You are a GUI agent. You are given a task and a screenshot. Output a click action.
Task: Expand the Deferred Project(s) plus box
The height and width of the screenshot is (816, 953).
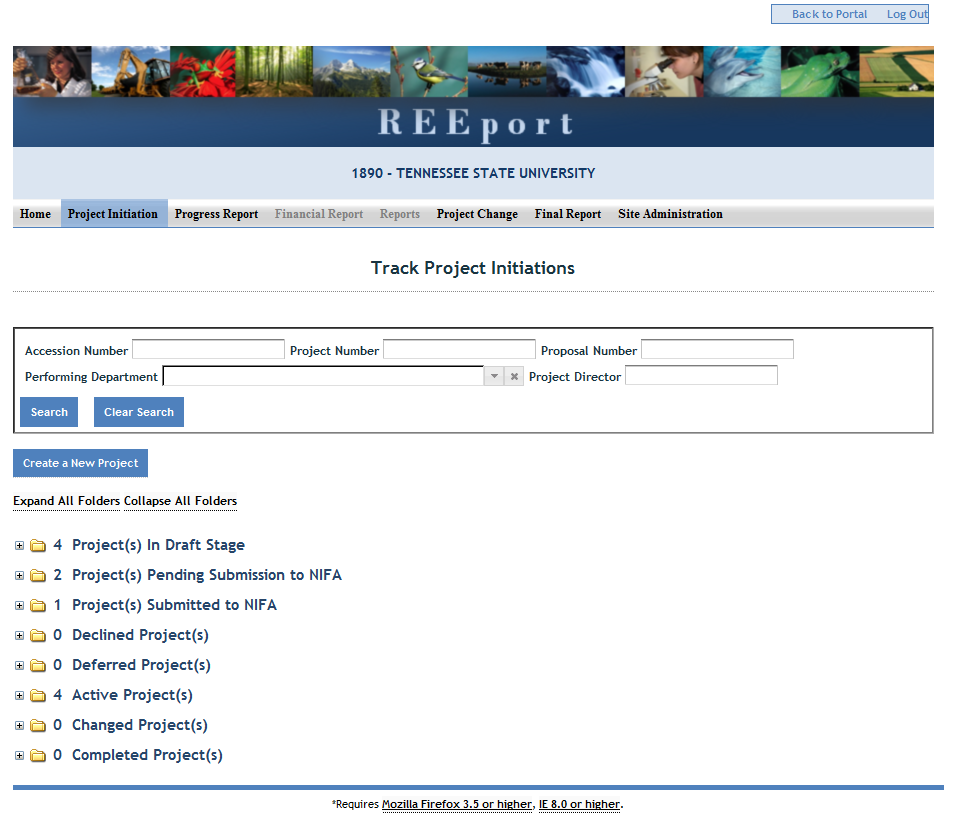19,666
